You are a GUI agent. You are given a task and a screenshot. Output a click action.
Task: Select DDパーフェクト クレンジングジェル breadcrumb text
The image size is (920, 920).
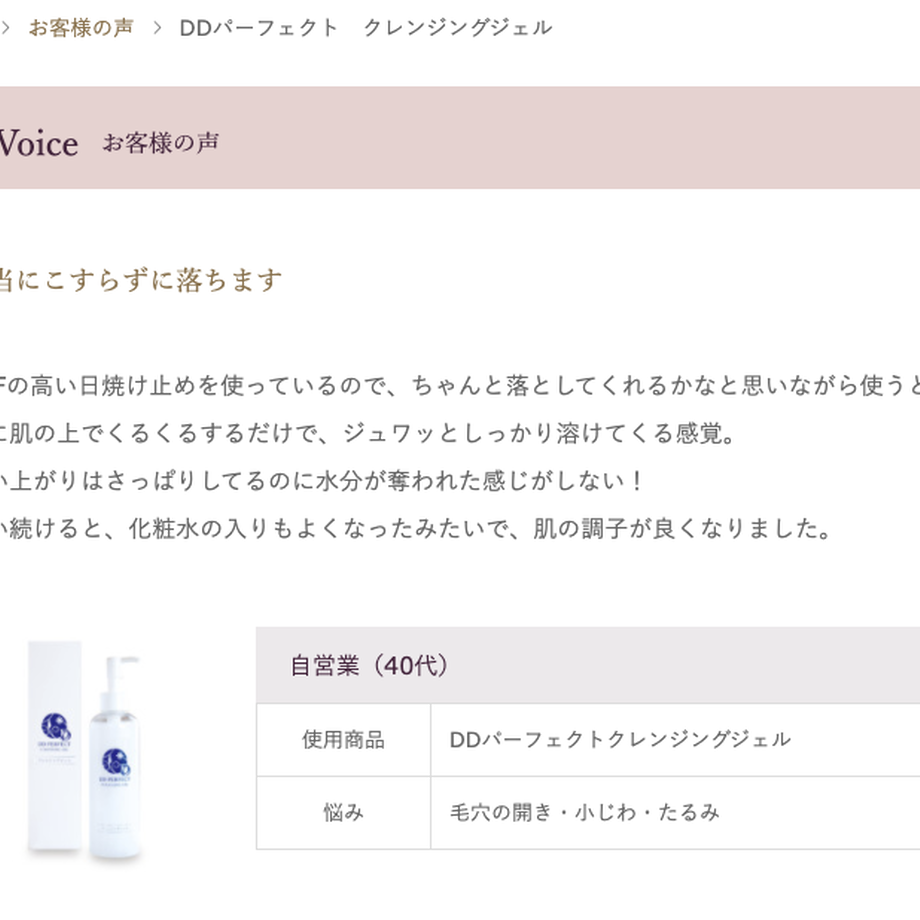coord(366,28)
